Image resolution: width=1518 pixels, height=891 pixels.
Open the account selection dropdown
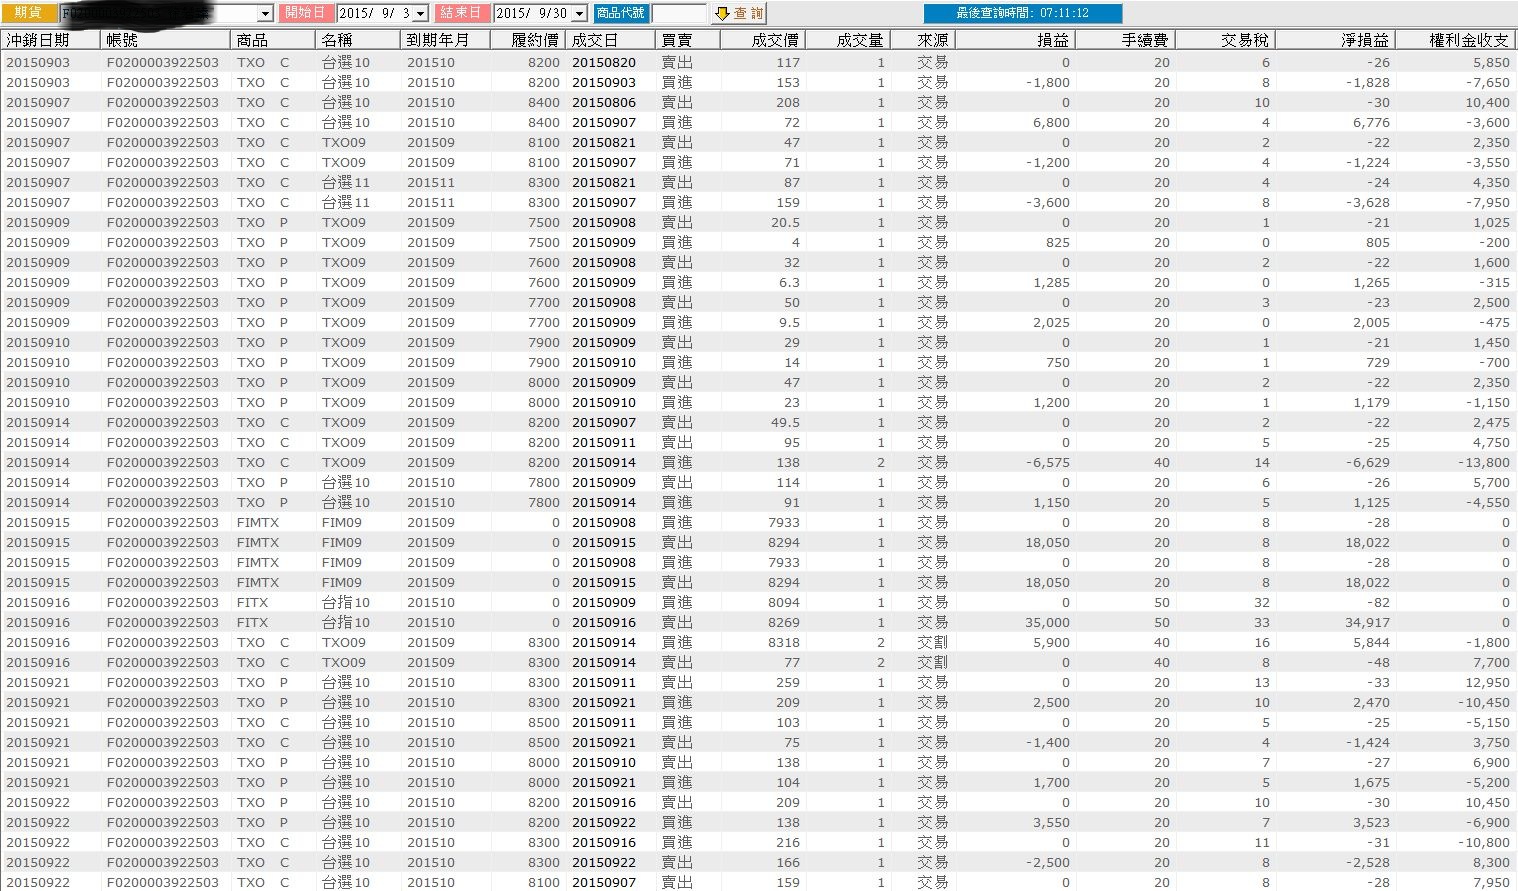coord(265,14)
